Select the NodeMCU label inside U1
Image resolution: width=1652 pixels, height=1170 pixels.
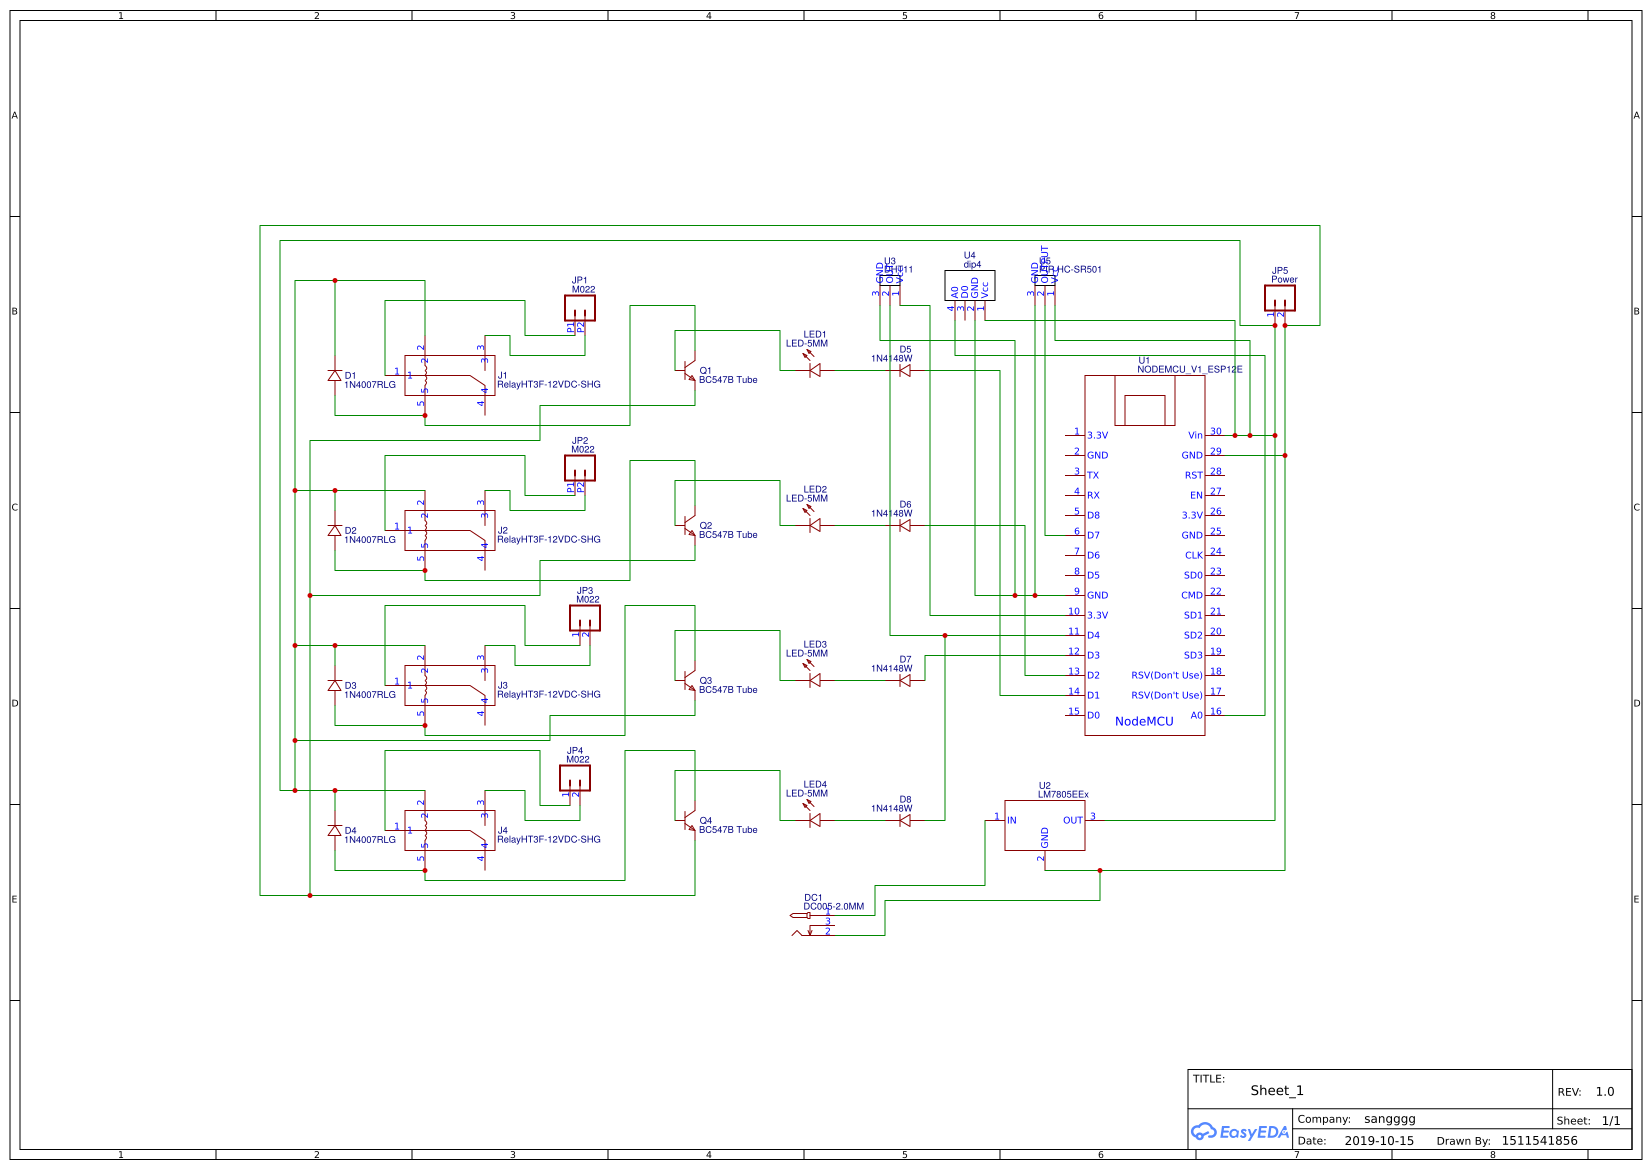[1144, 721]
